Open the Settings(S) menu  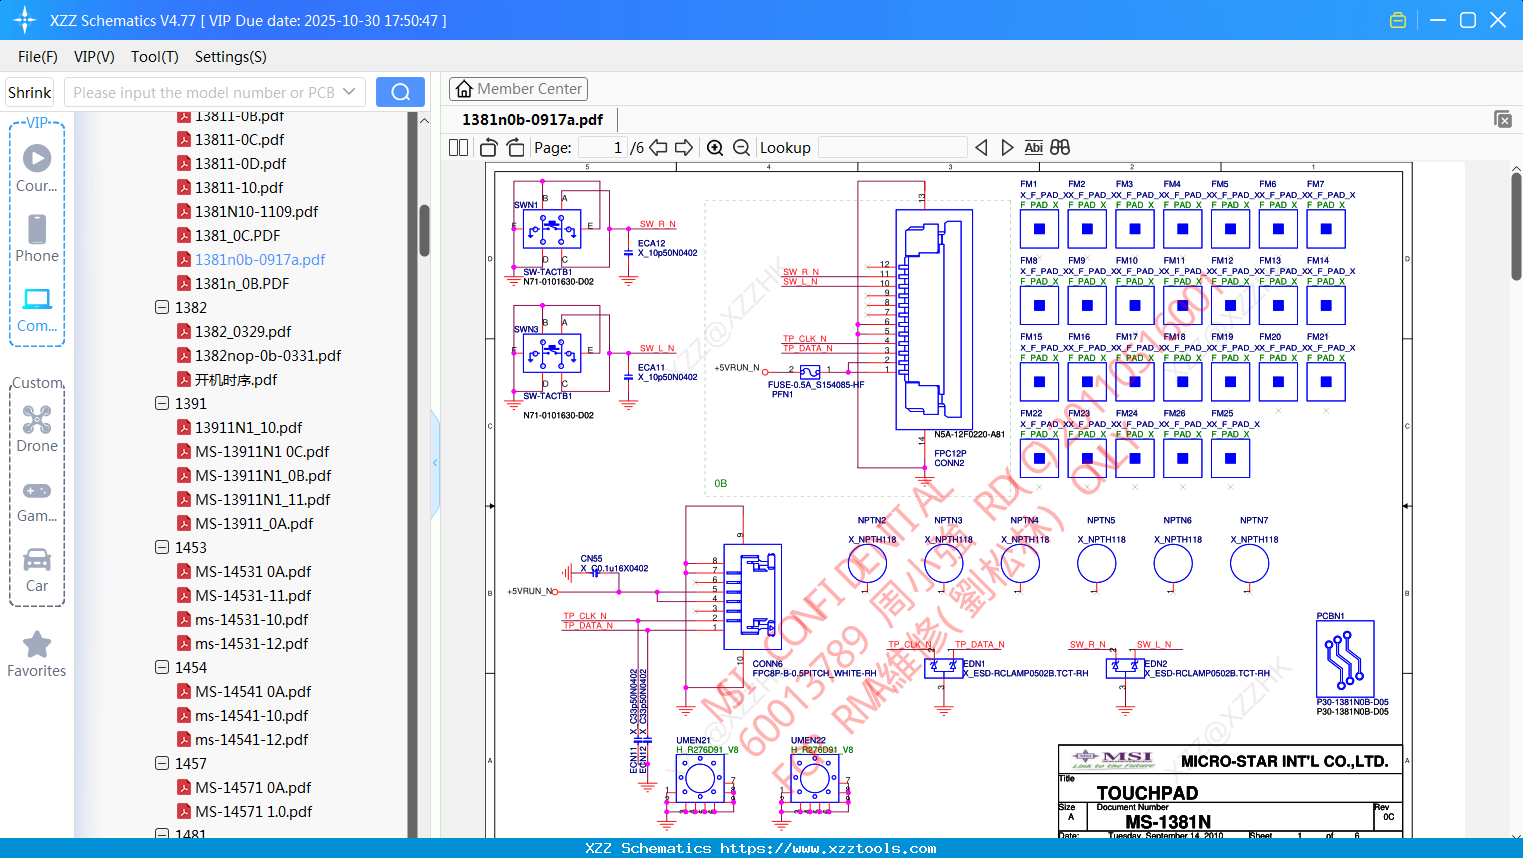(230, 57)
